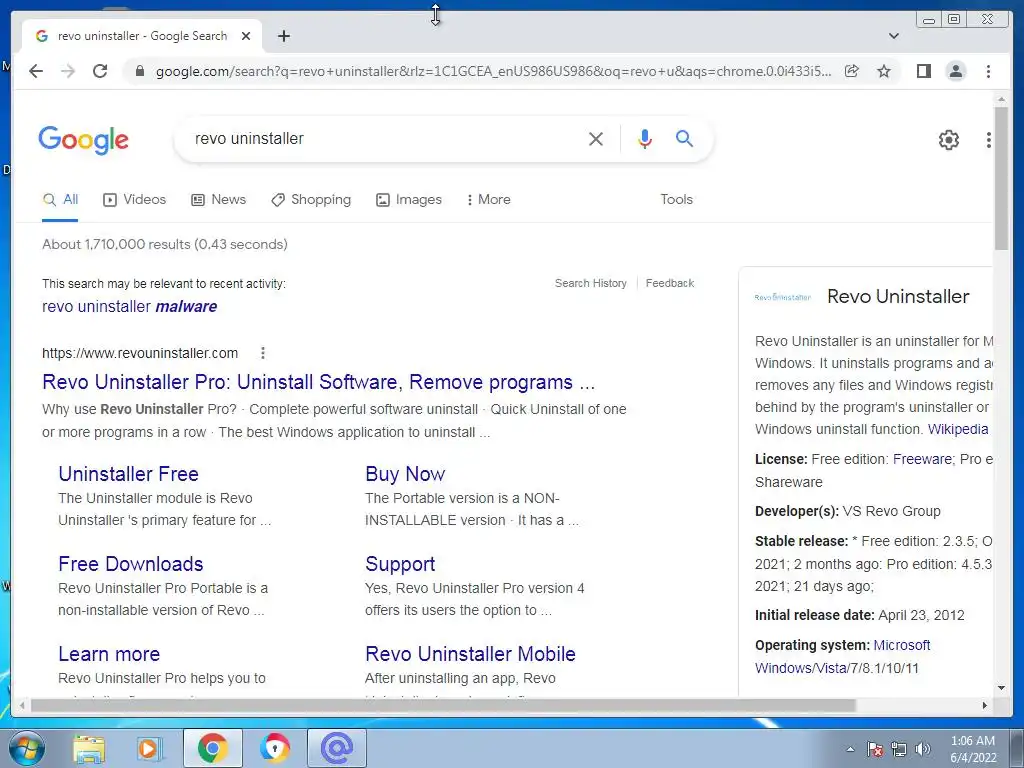Open the search Tools options
This screenshot has height=768, width=1024.
click(x=677, y=200)
